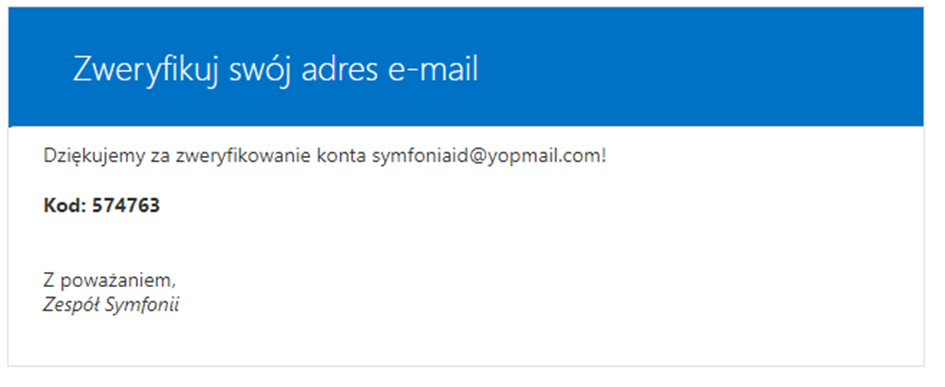Viewport: 945px width, 387px height.
Task: Click the word 'Dziękujemy' in the message
Action: point(94,157)
